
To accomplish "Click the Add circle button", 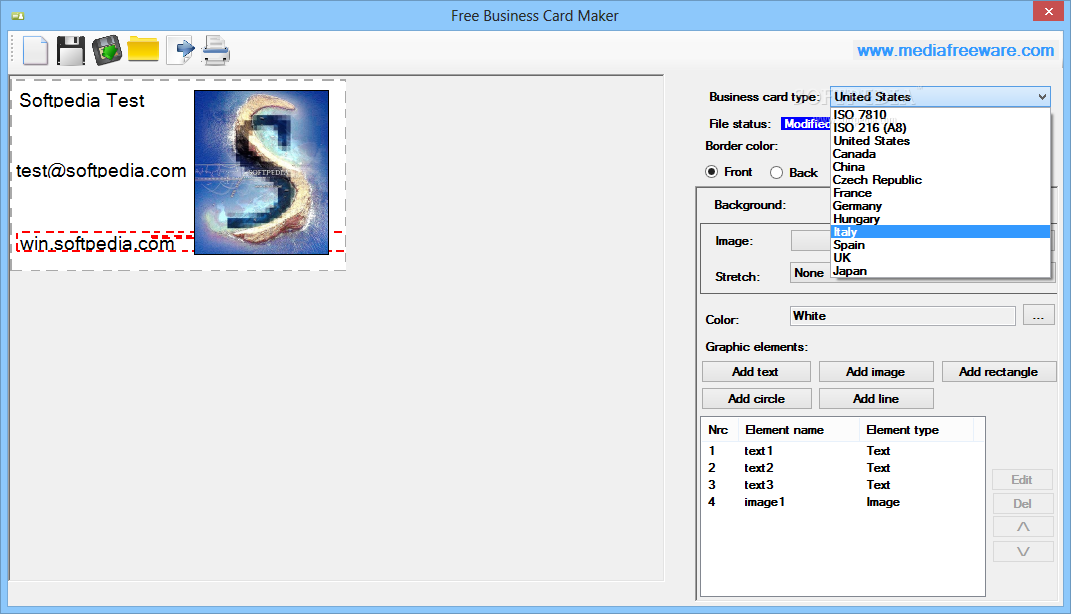I will coord(757,398).
